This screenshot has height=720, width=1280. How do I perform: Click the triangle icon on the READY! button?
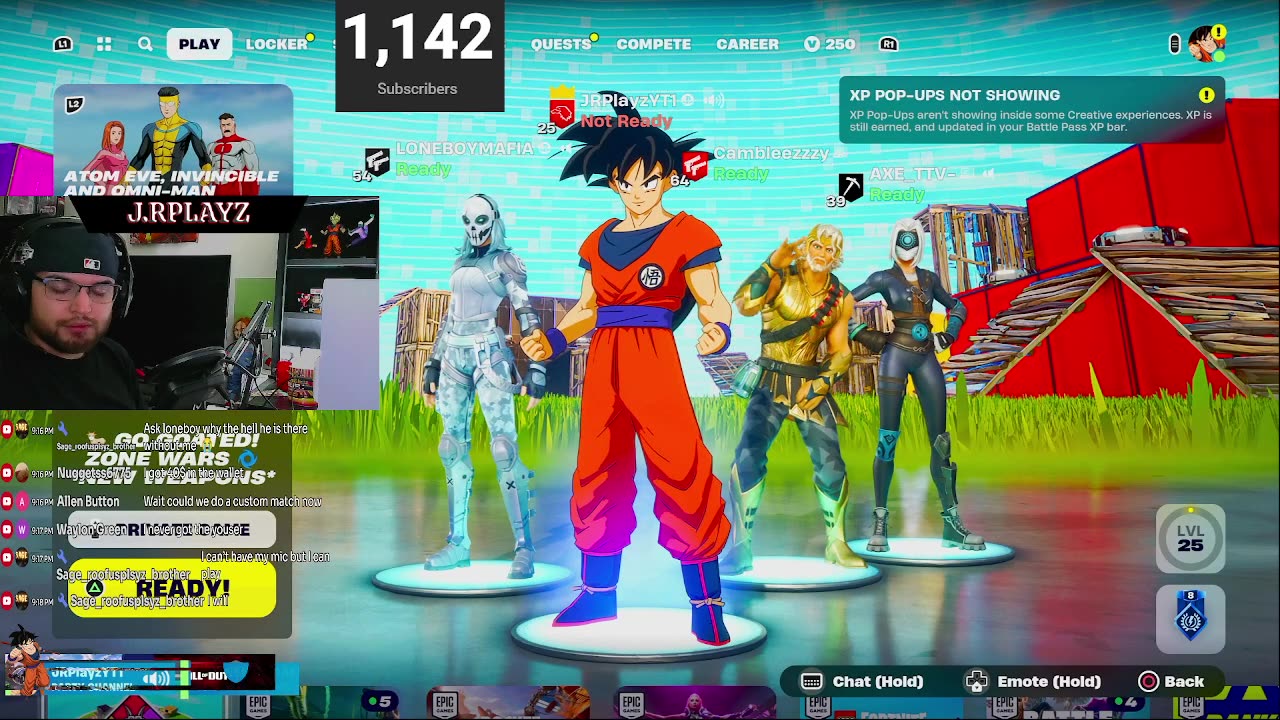(94, 588)
